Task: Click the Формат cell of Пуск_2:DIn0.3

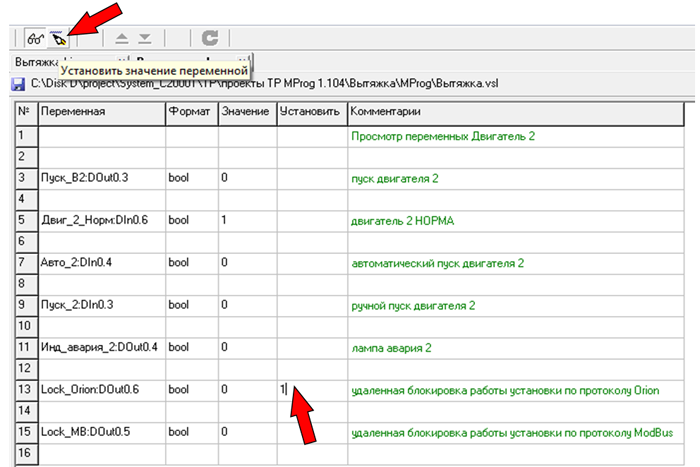Action: (x=191, y=304)
